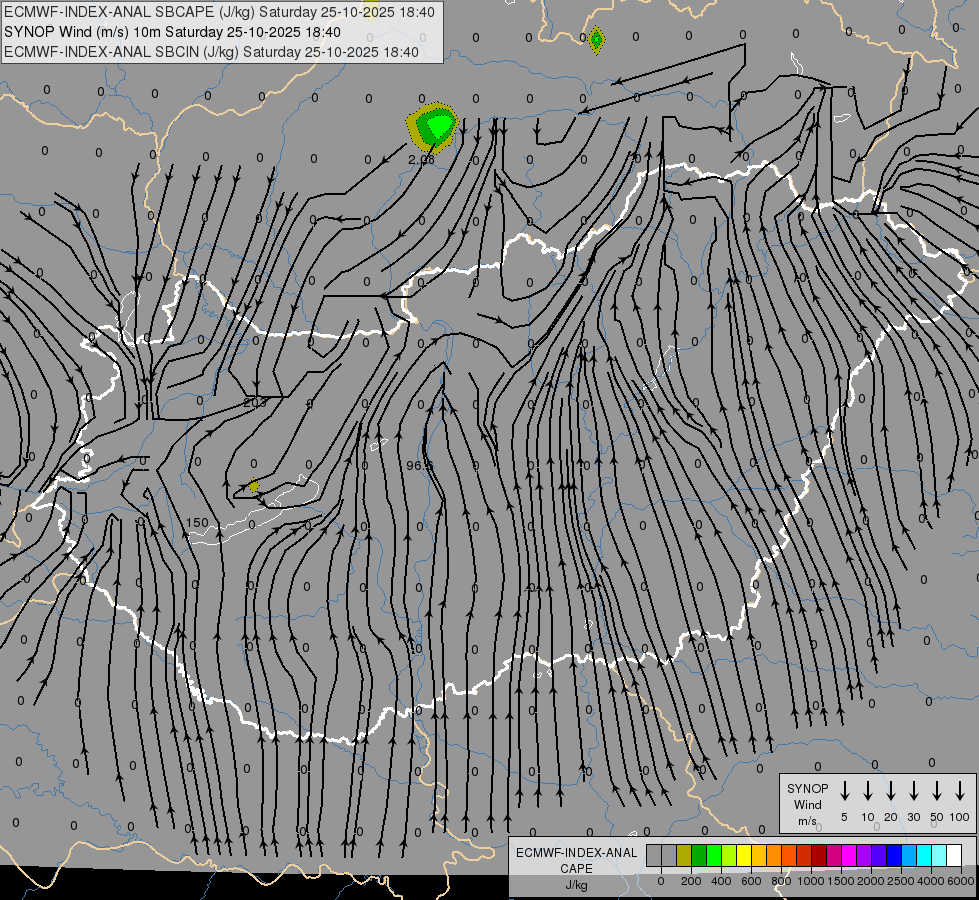
Task: Pick the magenta swatch in the CAPE scale
Action: click(x=850, y=856)
